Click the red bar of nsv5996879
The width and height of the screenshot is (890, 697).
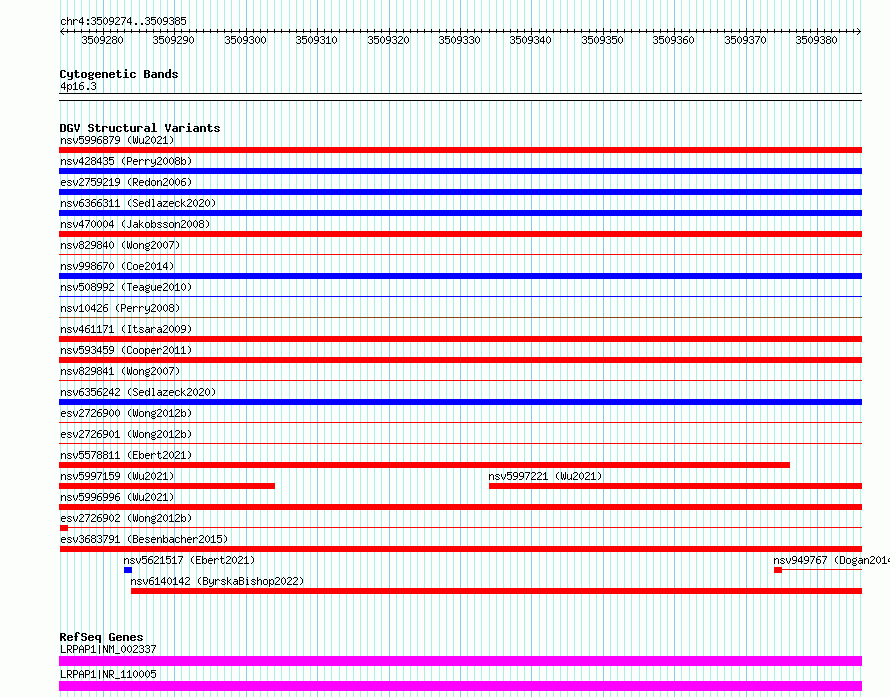[460, 150]
